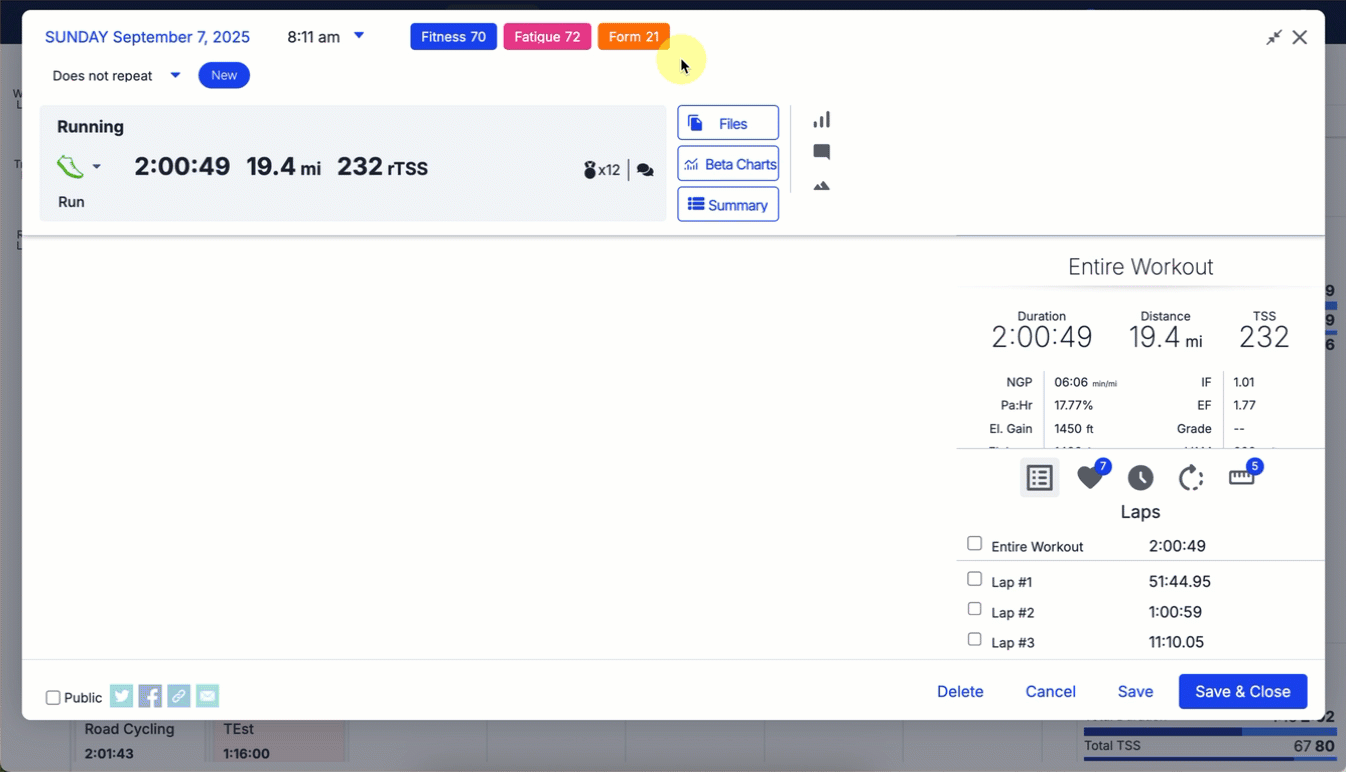The width and height of the screenshot is (1346, 772).
Task: Select the laps list icon
Action: pos(1039,478)
